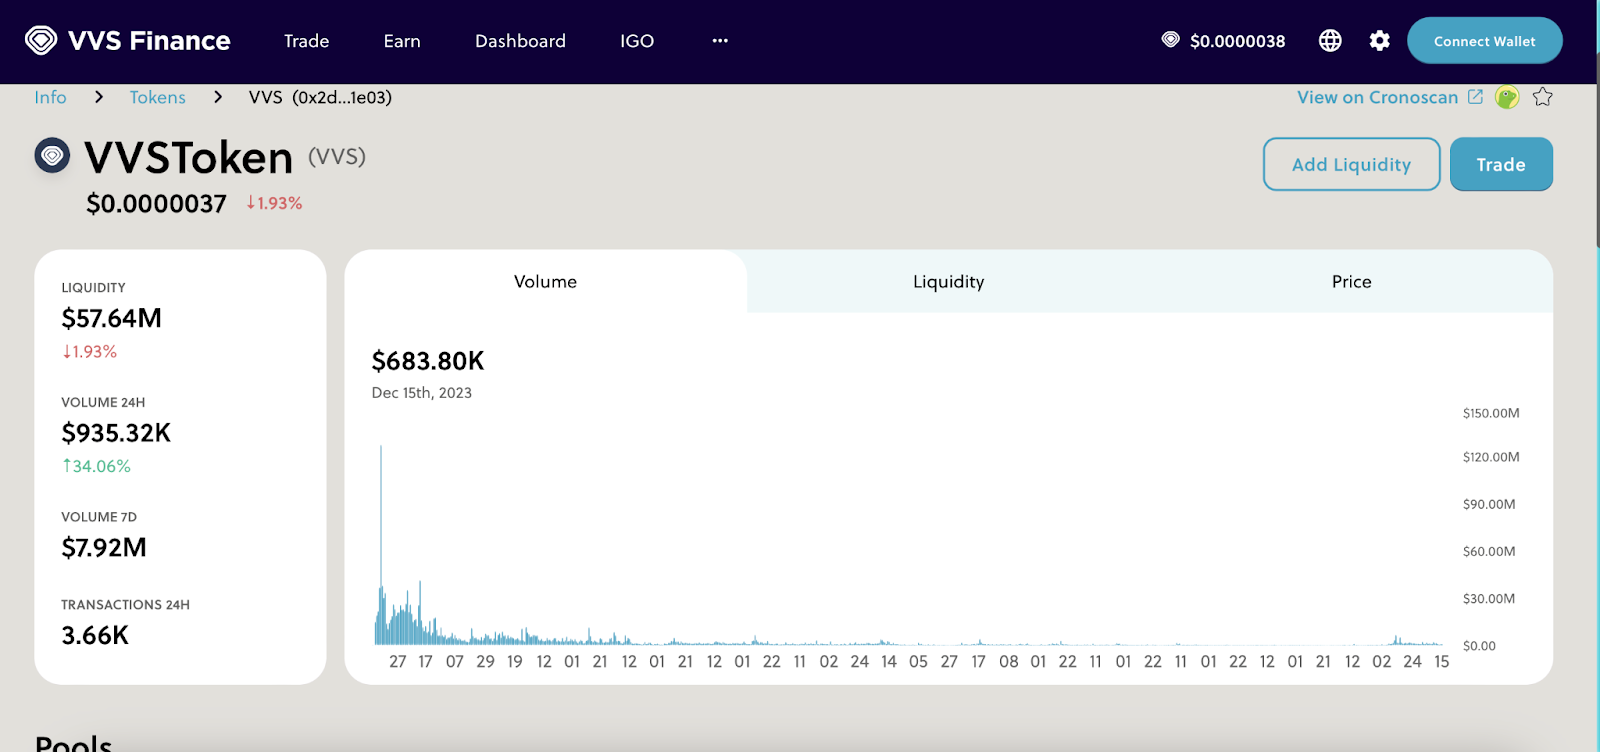Click the Connect Wallet button

[1485, 41]
